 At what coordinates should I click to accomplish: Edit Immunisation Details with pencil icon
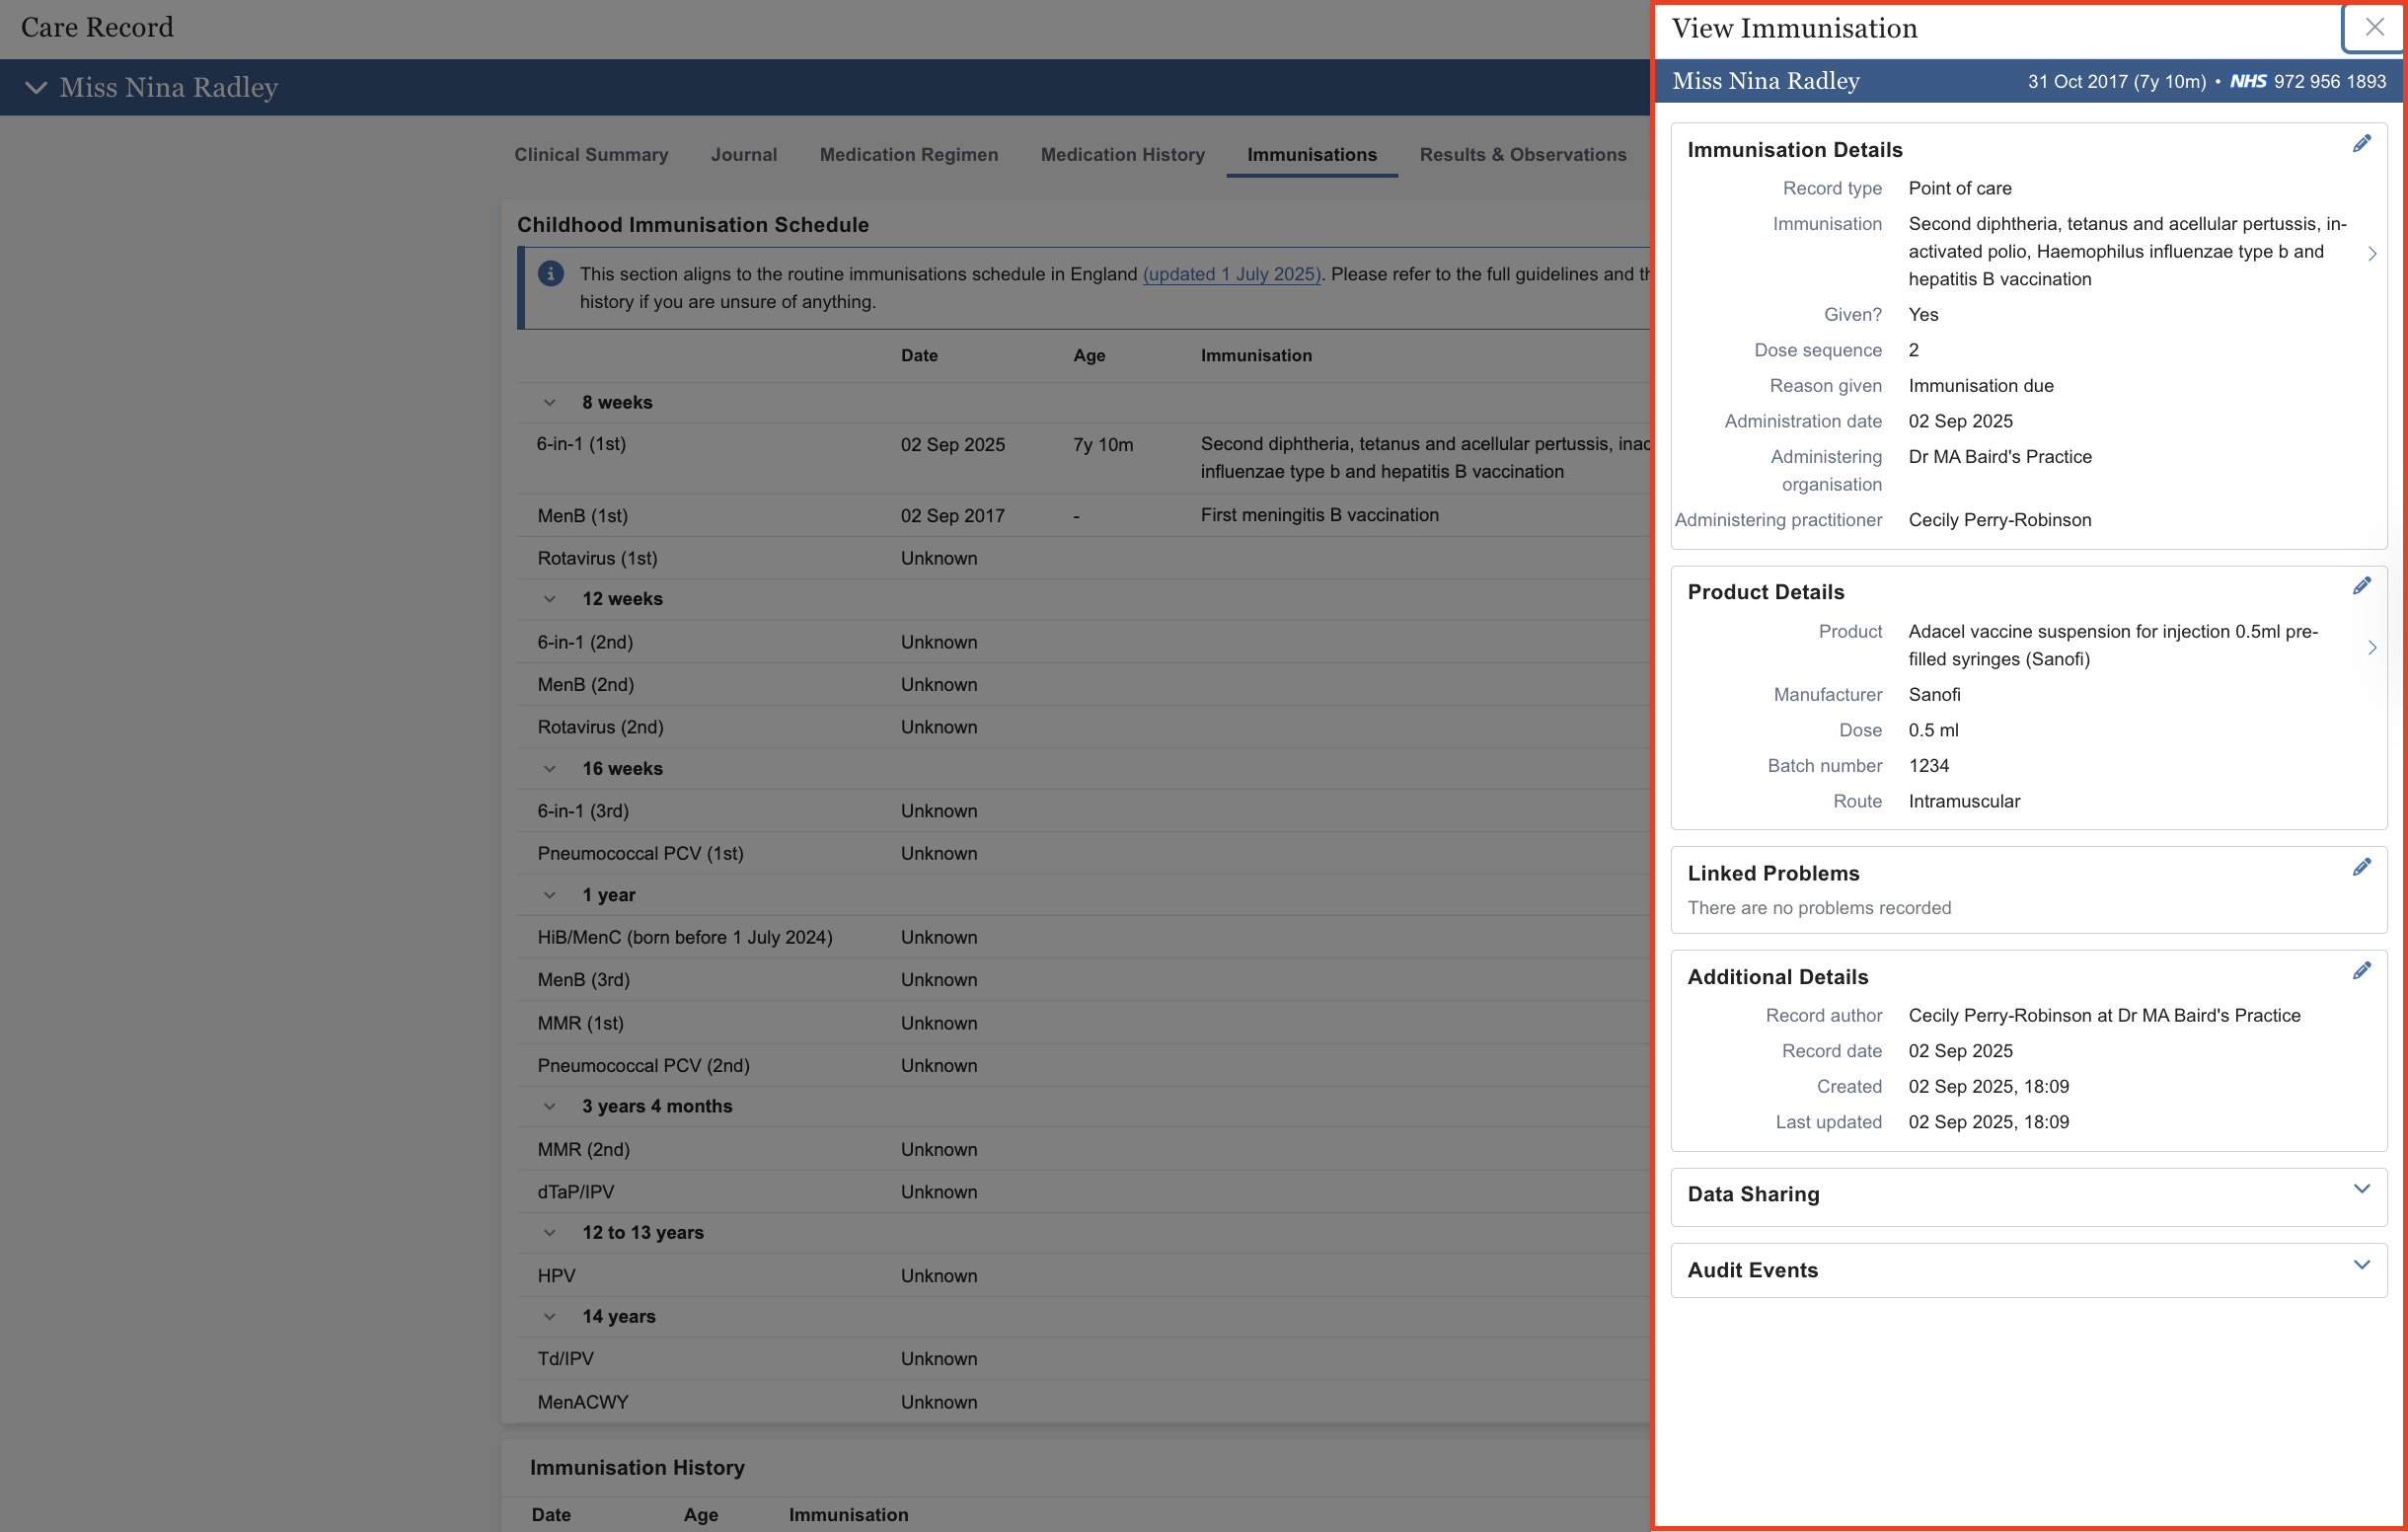click(x=2361, y=144)
